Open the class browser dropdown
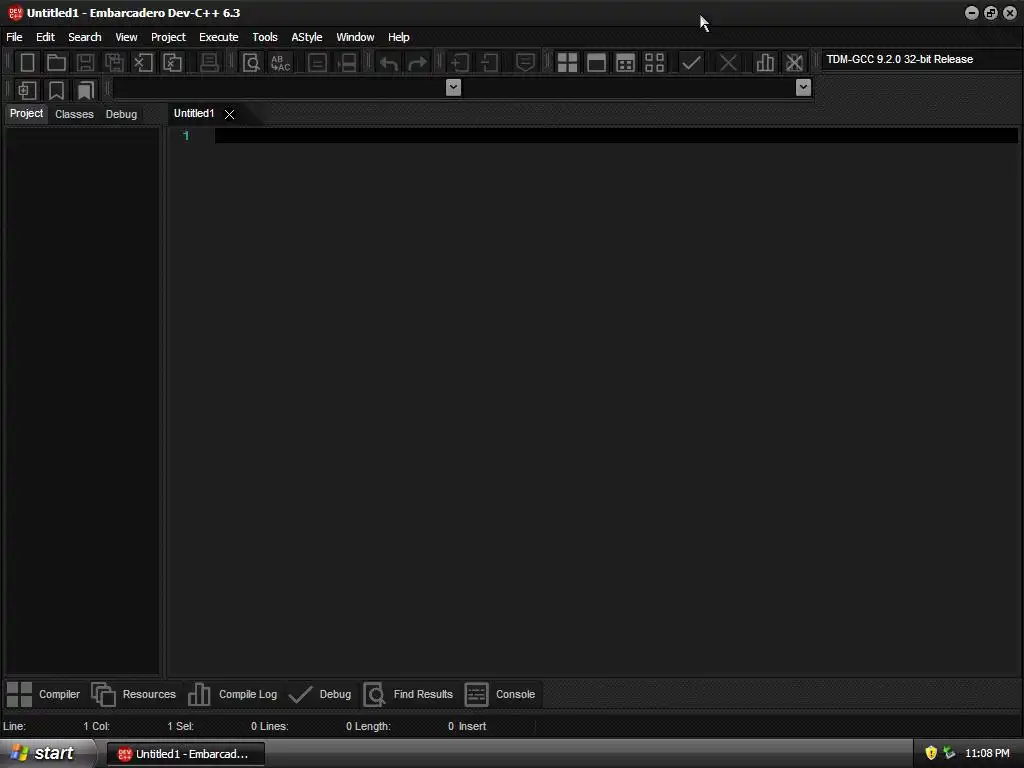 click(x=453, y=88)
